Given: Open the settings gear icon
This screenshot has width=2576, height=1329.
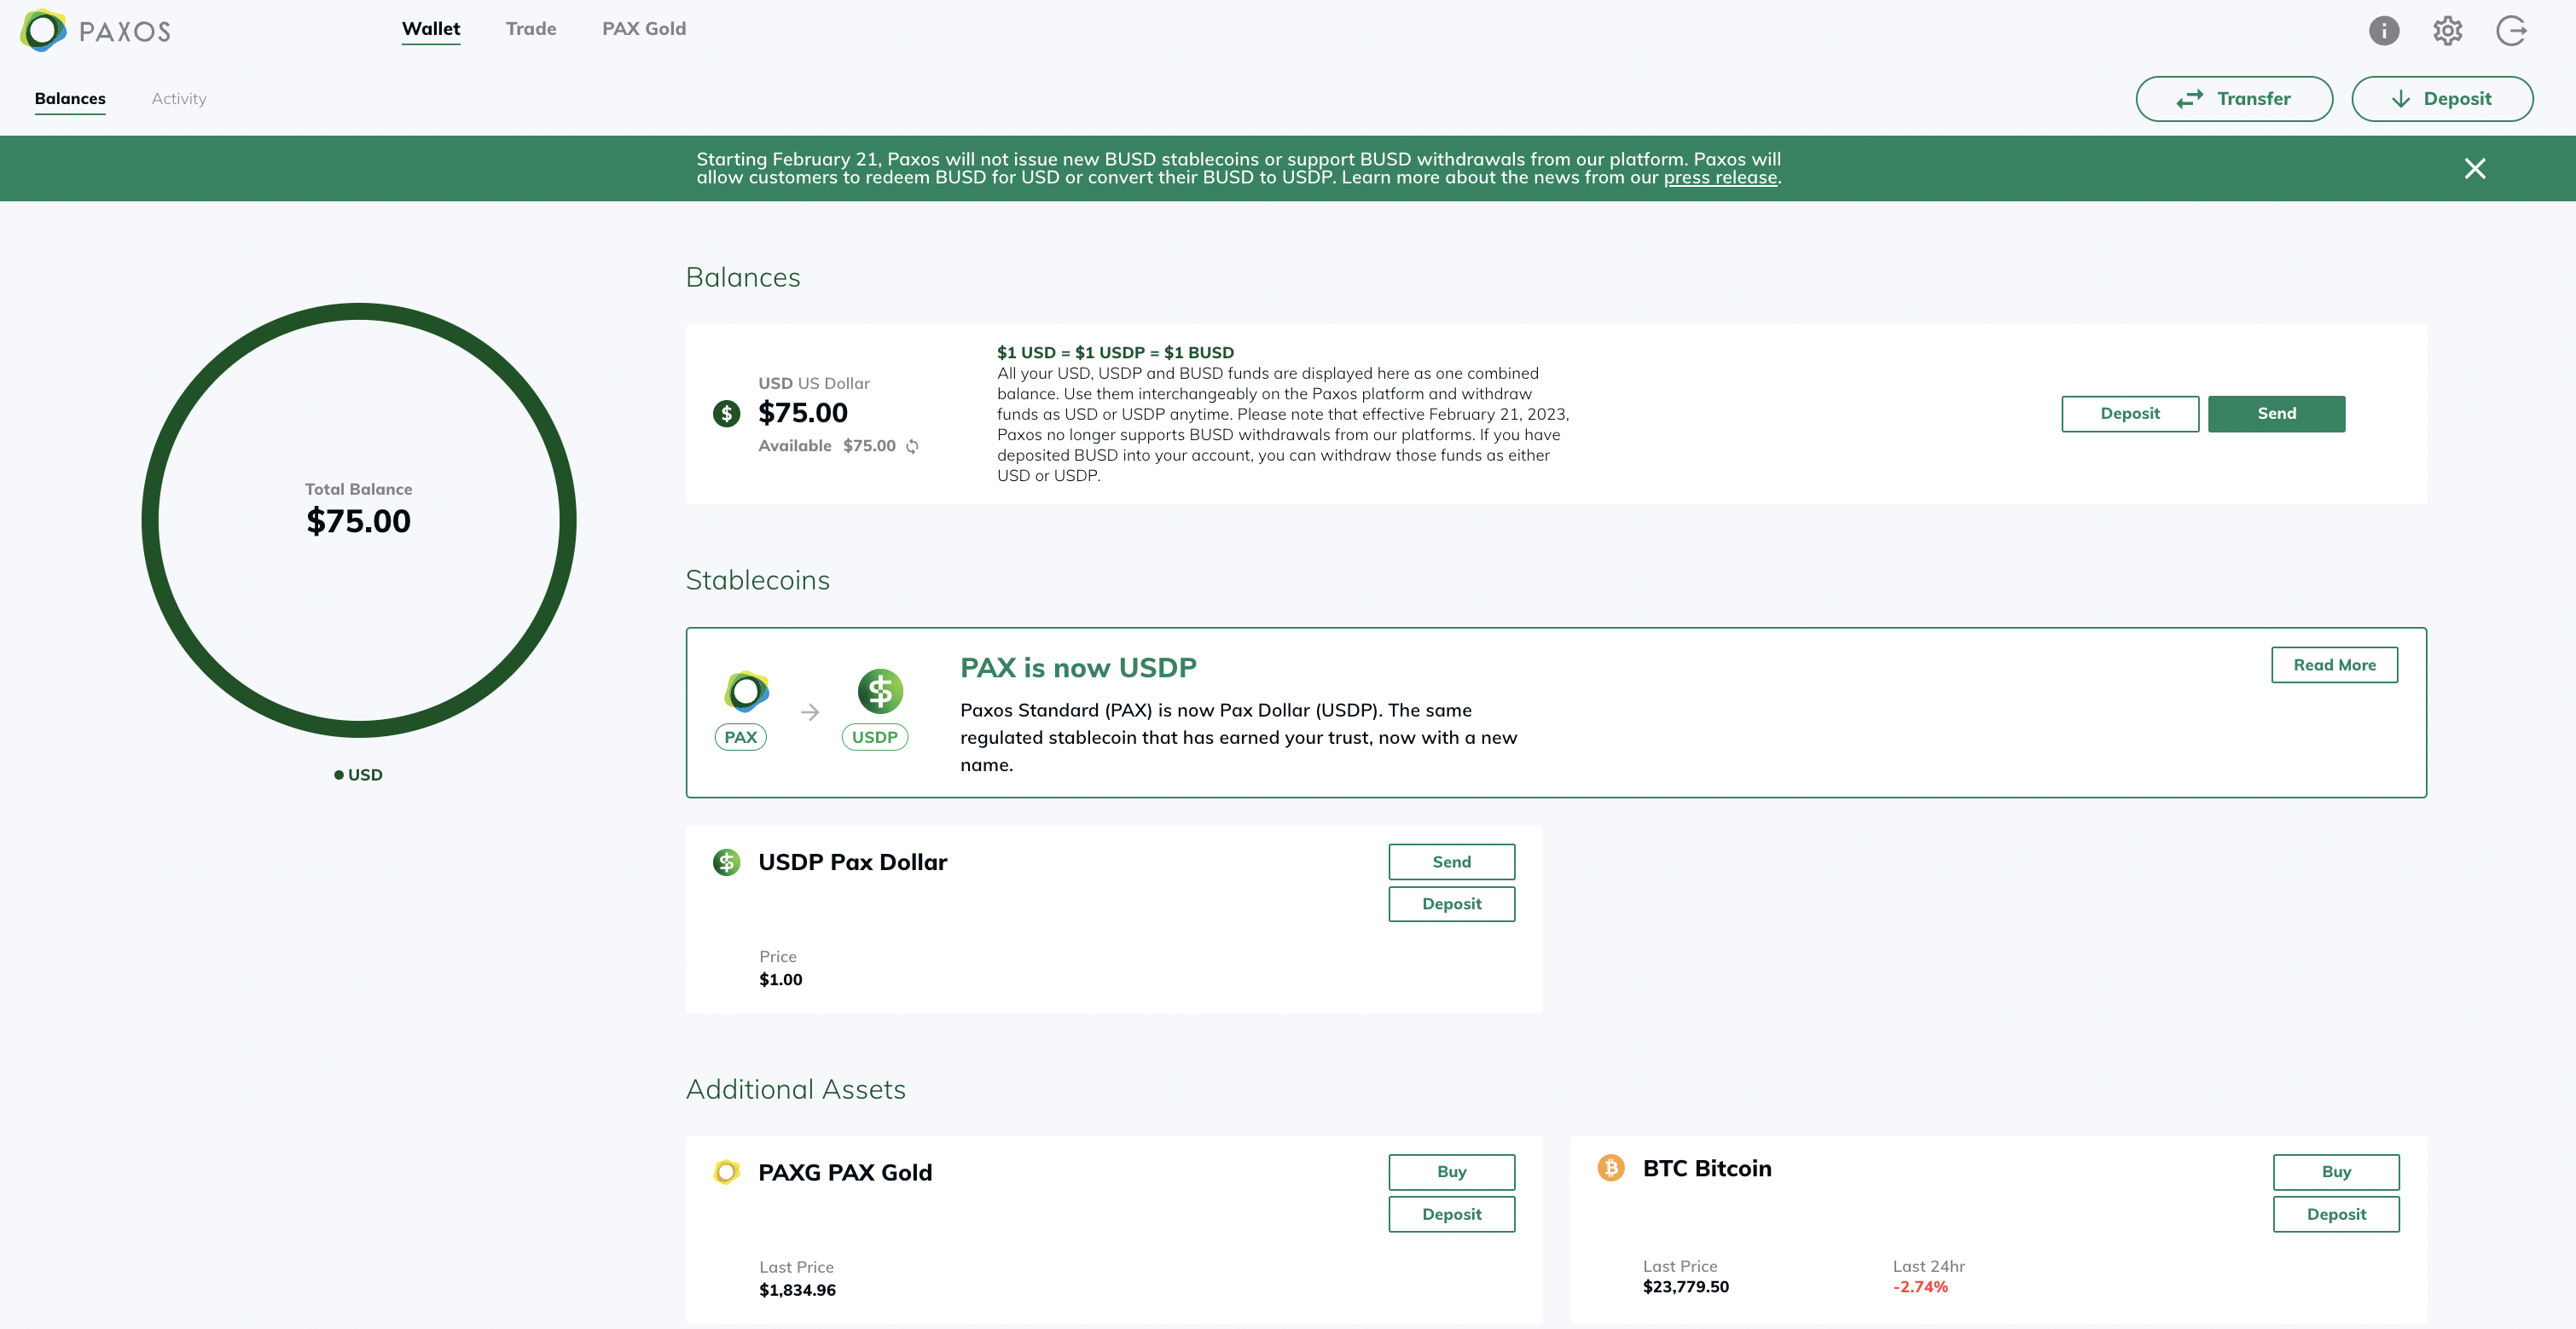Looking at the screenshot, I should coord(2447,31).
